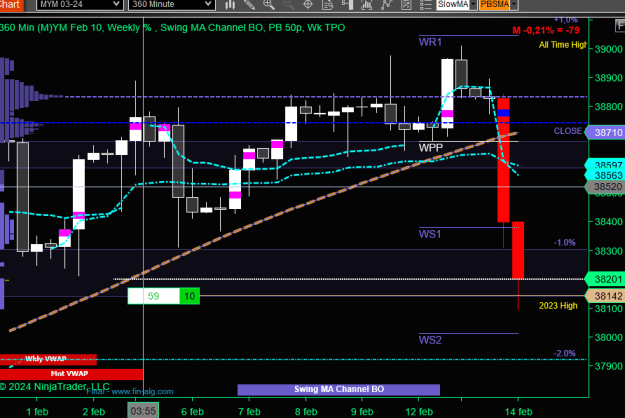
Task: Click the drawing objects document icon
Action: 406,5
